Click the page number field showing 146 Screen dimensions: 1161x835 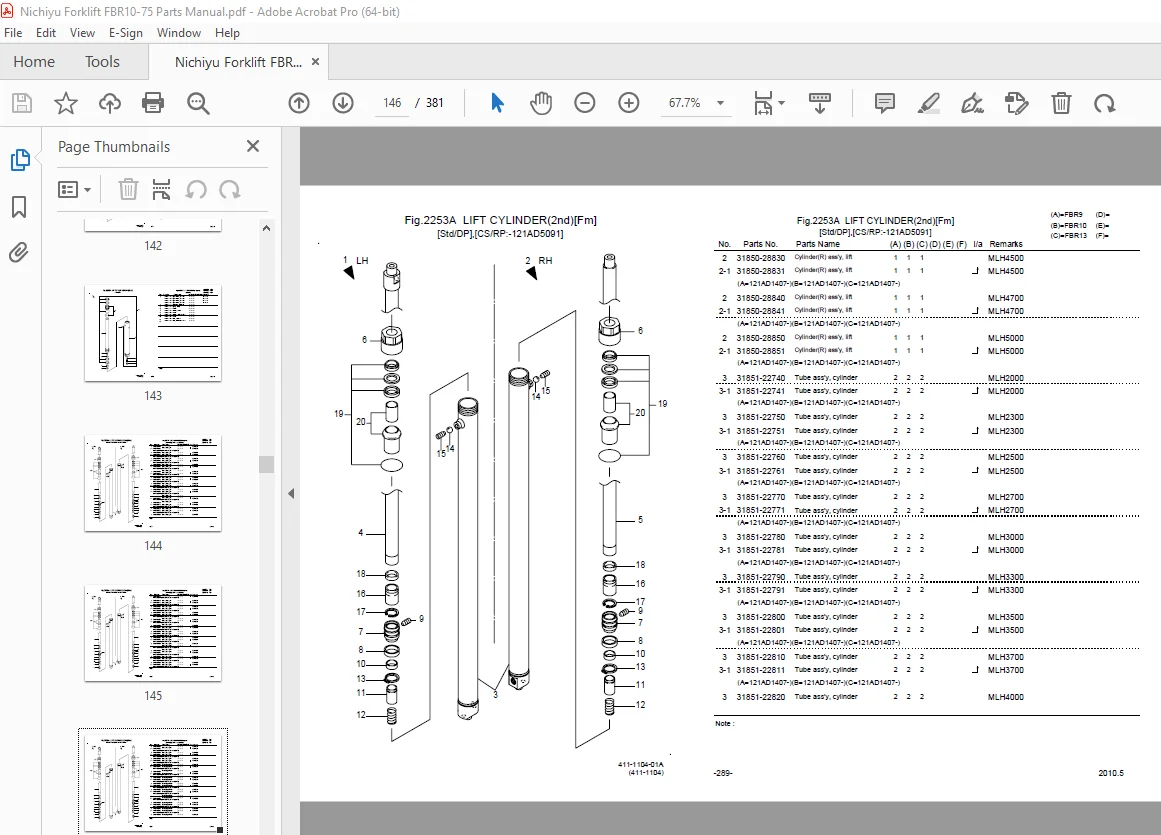392,103
